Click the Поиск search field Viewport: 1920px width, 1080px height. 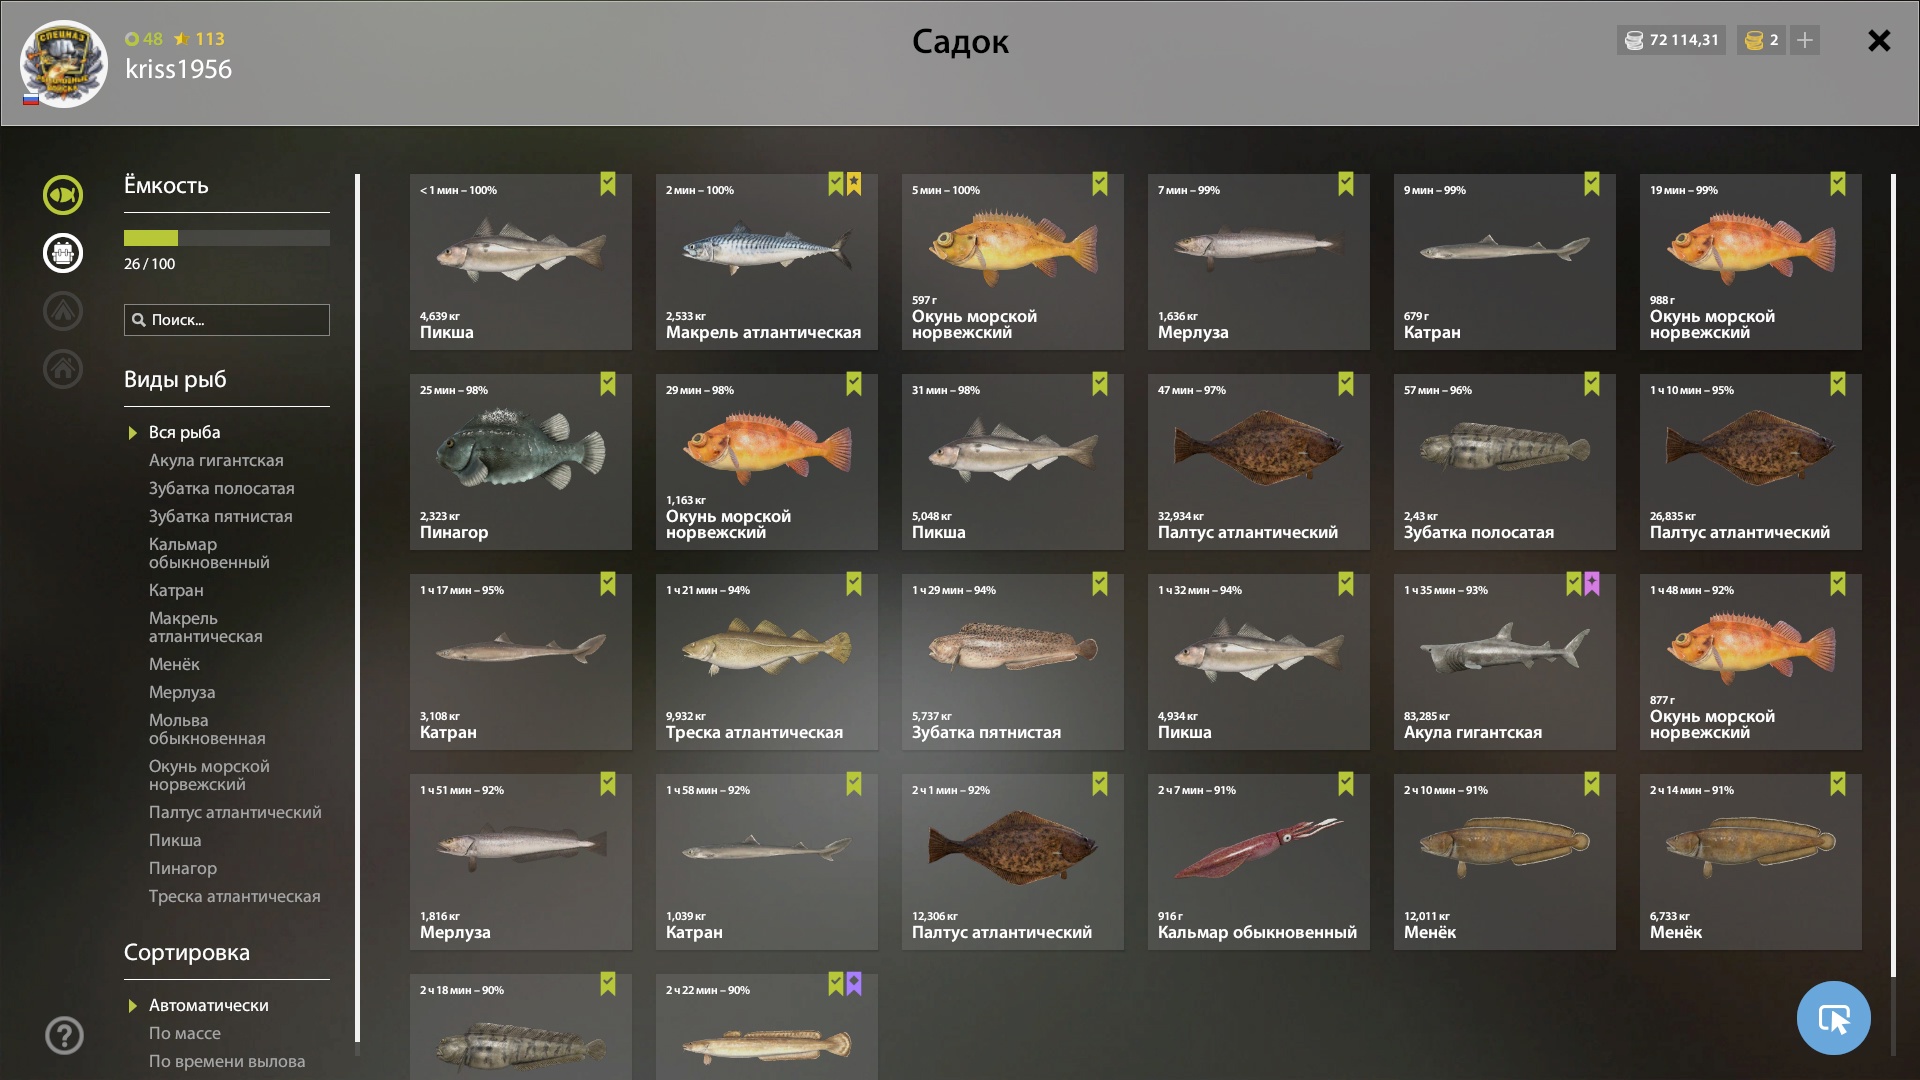(227, 320)
